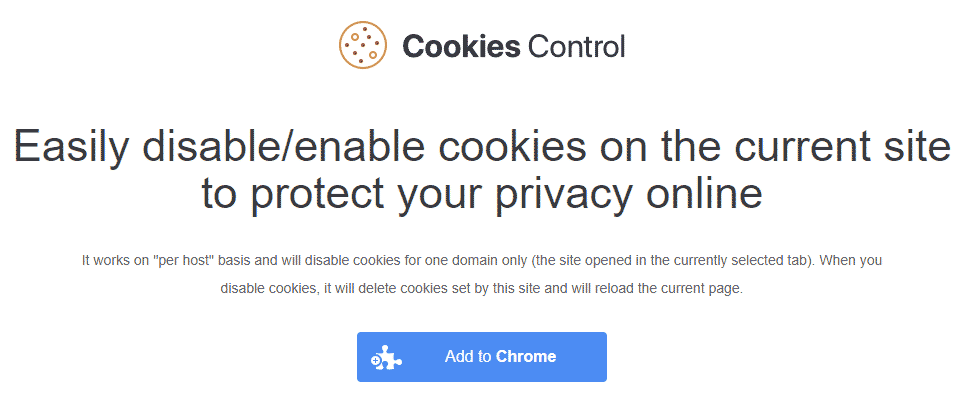The image size is (965, 419).
Task: Click the headline word disable/enable
Action: pyautogui.click(x=288, y=146)
